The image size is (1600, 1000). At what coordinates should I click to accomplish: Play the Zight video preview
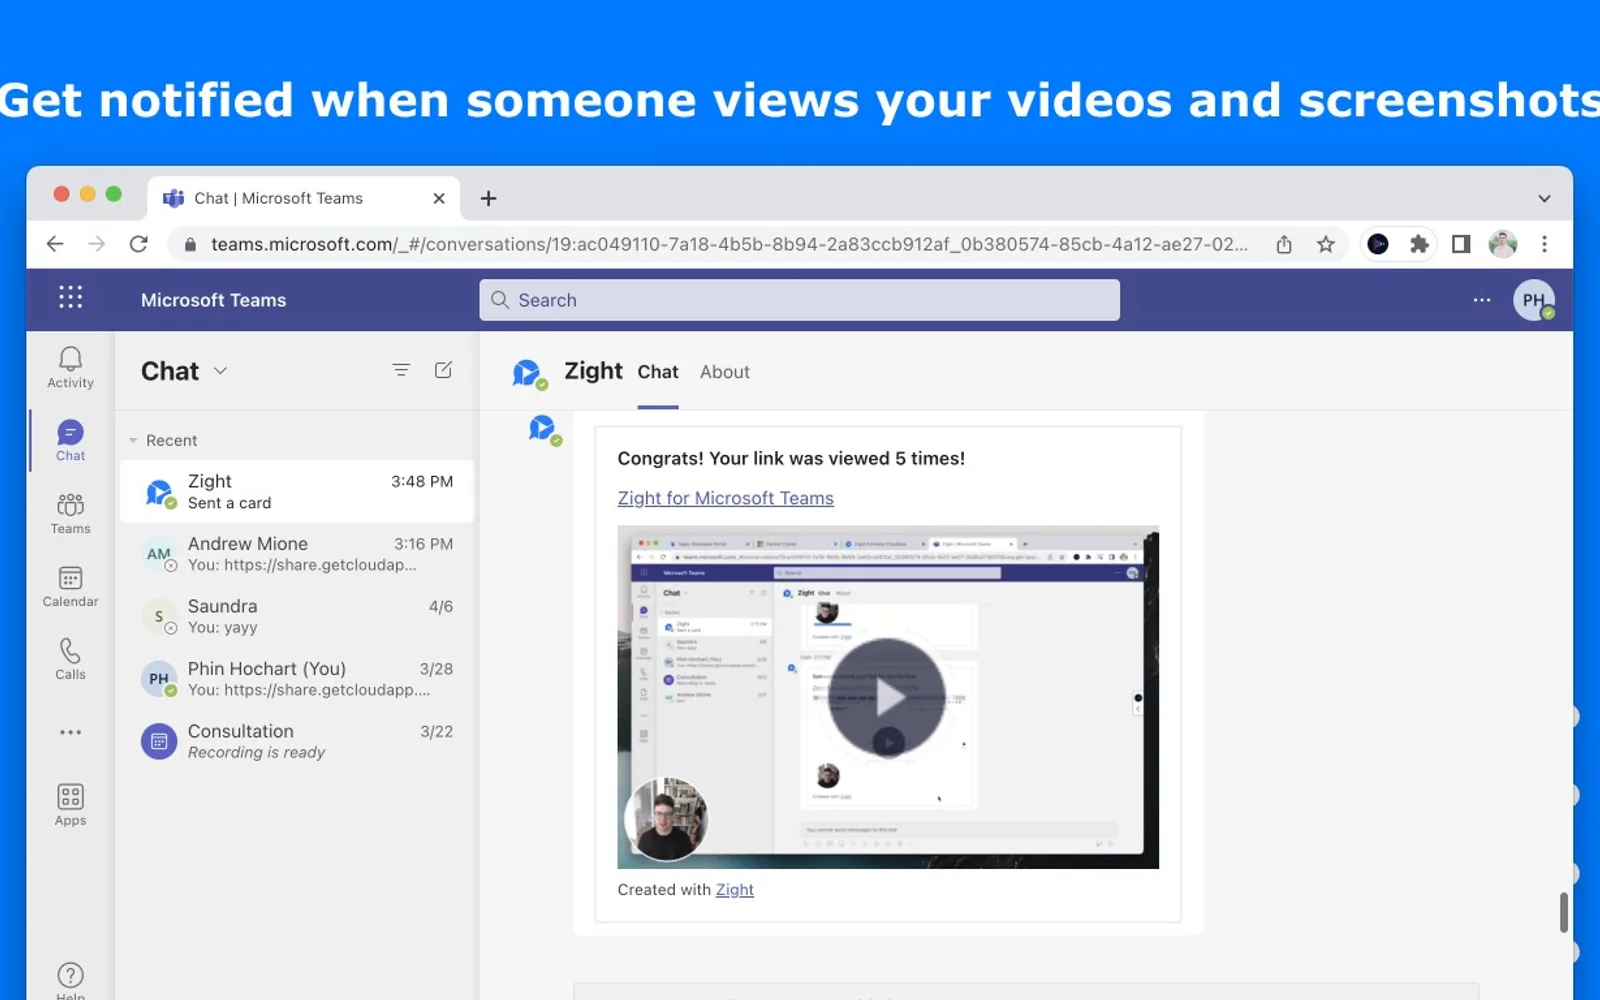(887, 698)
